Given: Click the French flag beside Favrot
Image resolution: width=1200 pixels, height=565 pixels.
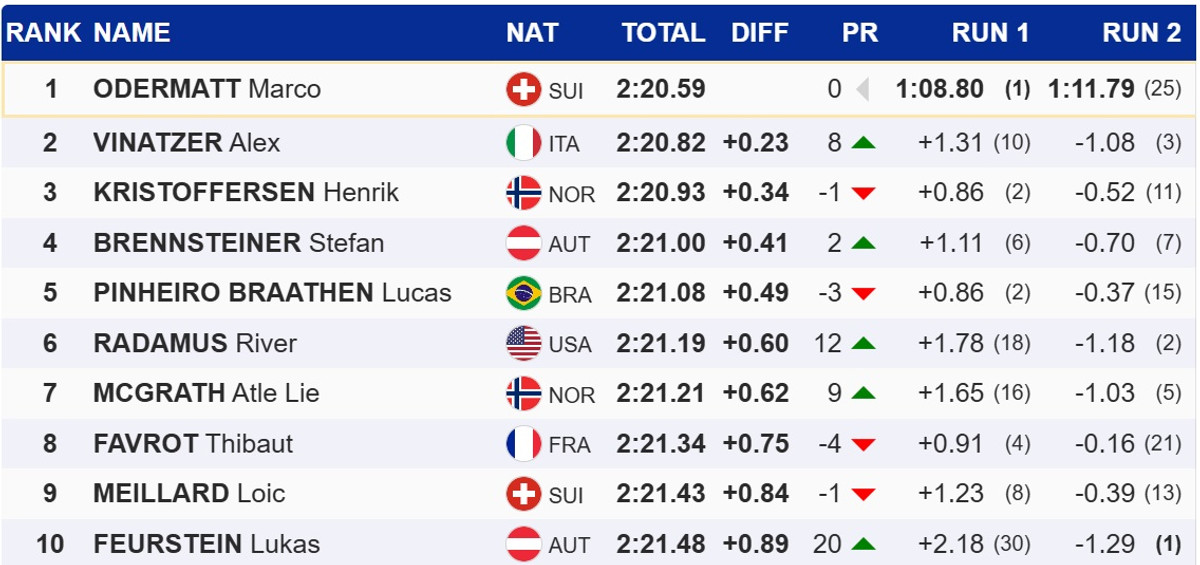Looking at the screenshot, I should 523,444.
